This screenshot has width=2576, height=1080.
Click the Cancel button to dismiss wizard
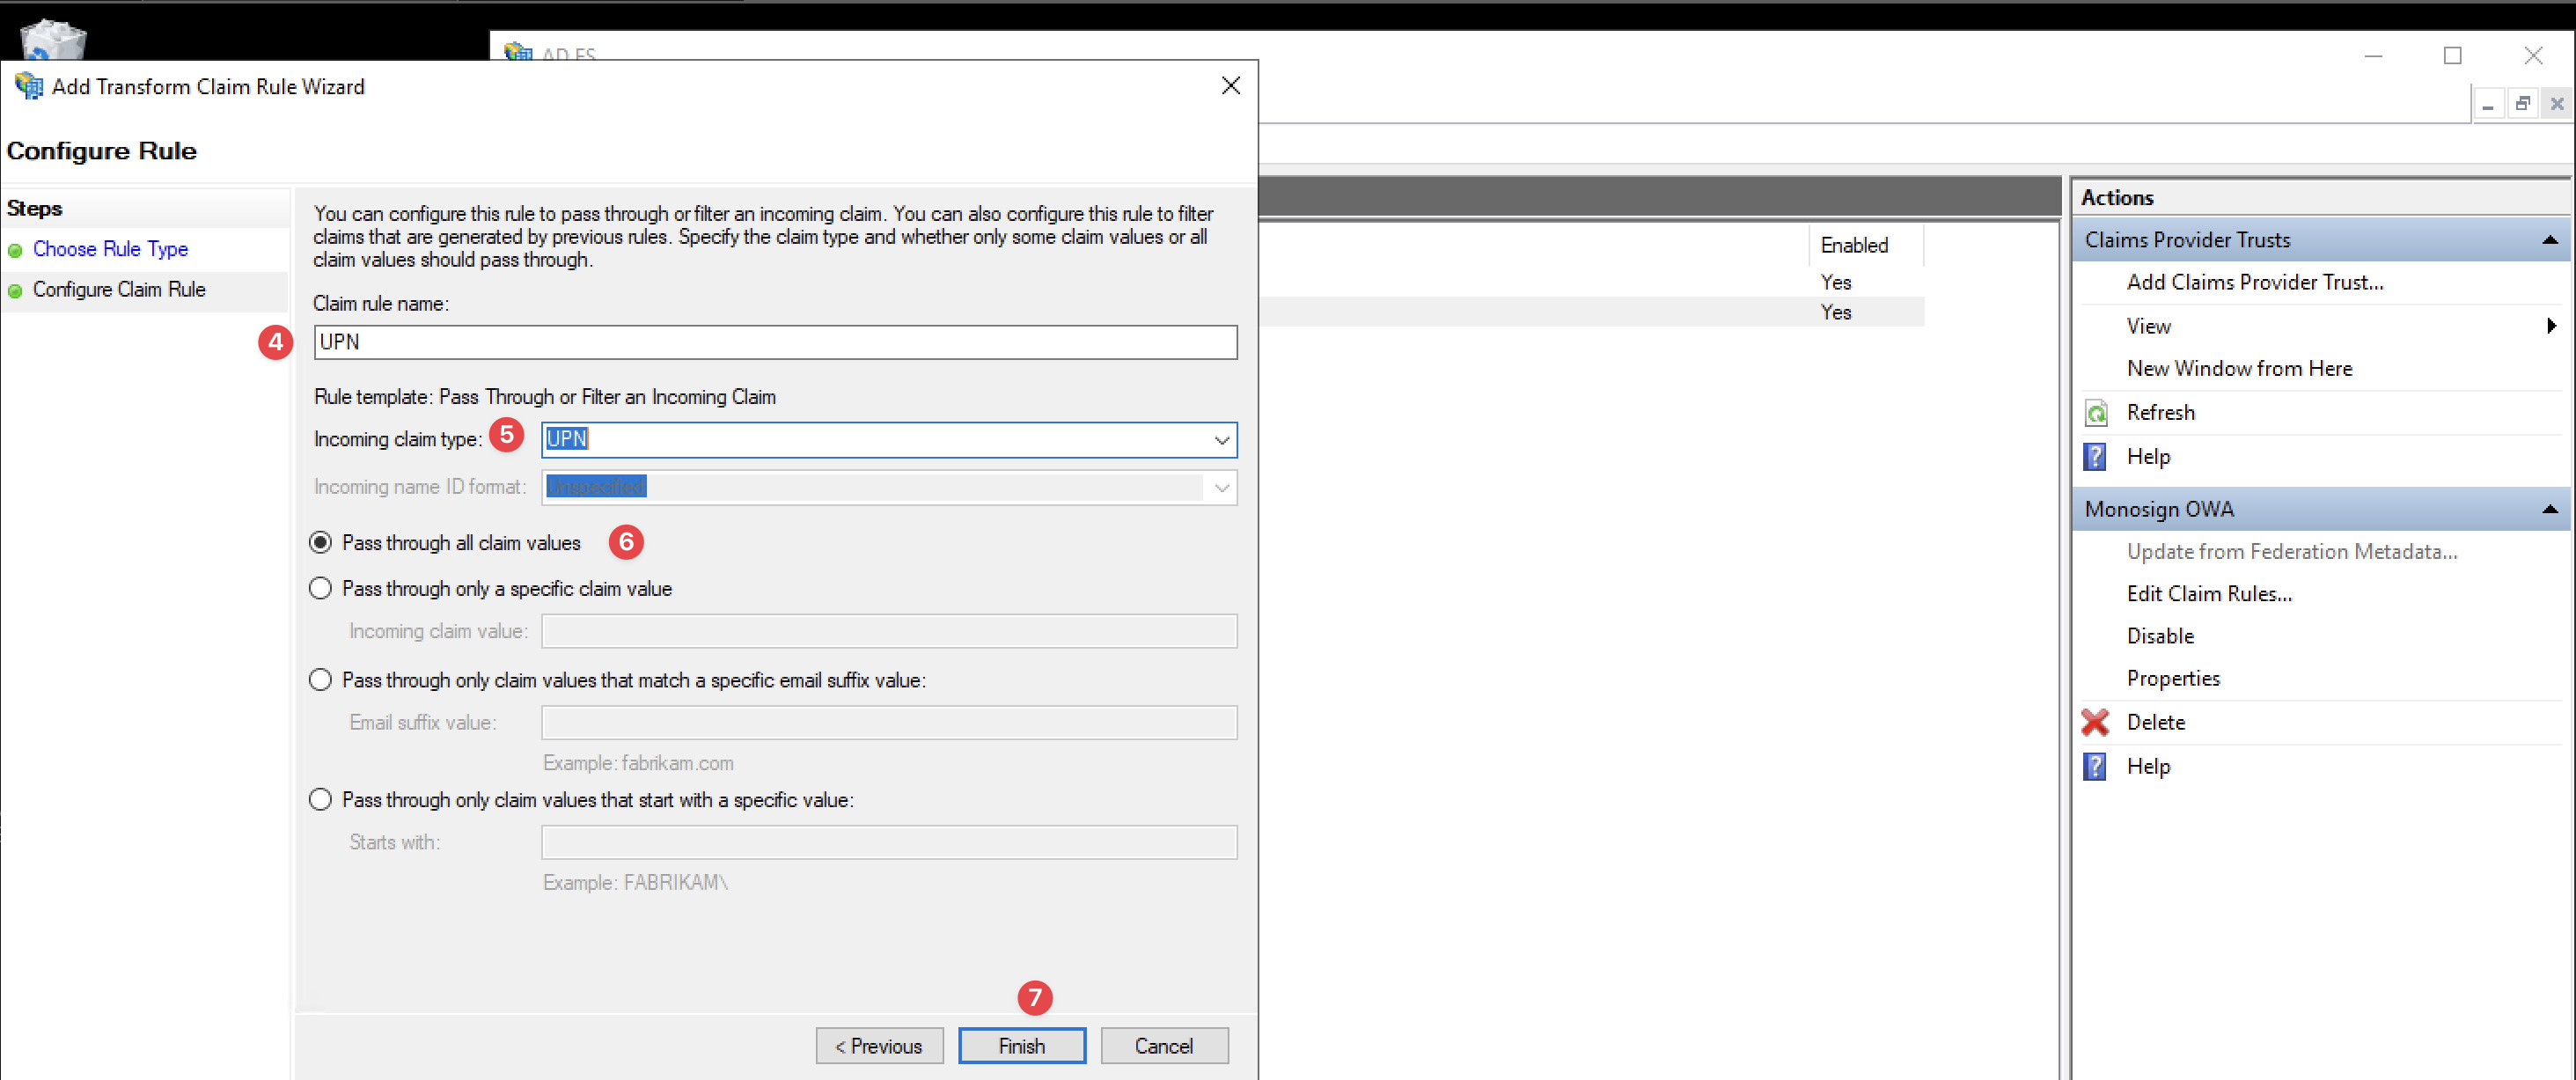tap(1163, 1046)
